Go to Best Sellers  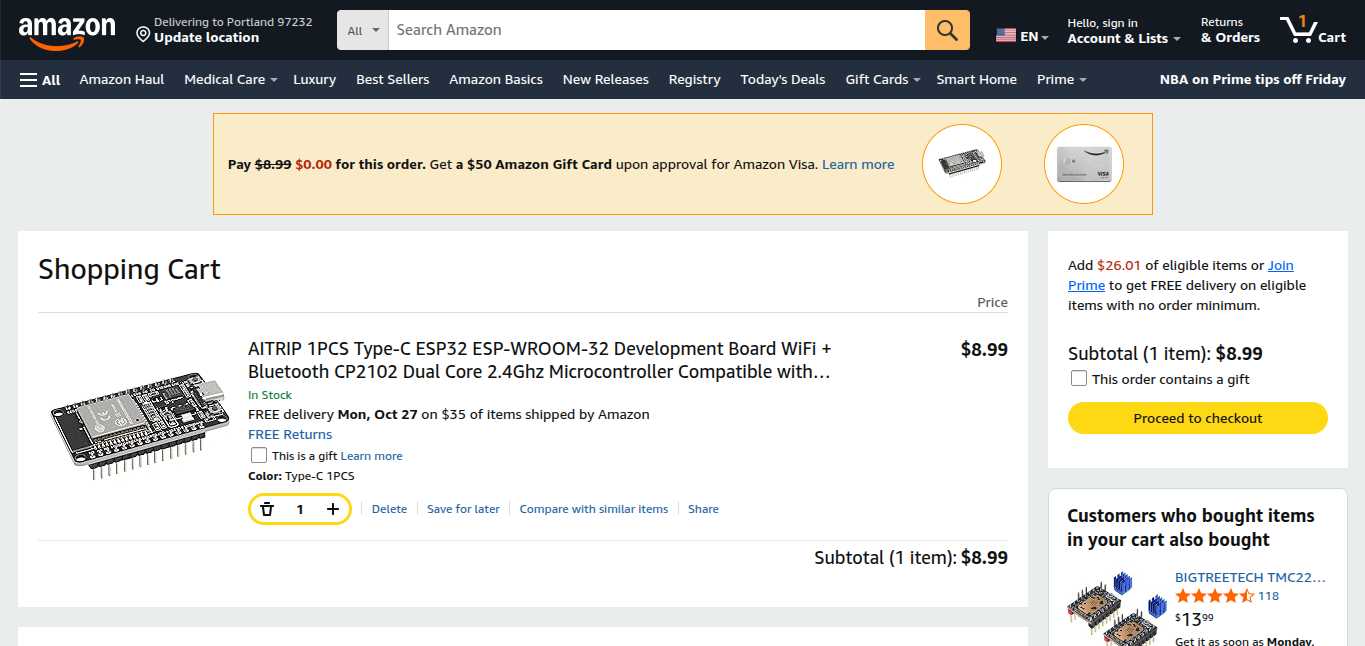[392, 80]
